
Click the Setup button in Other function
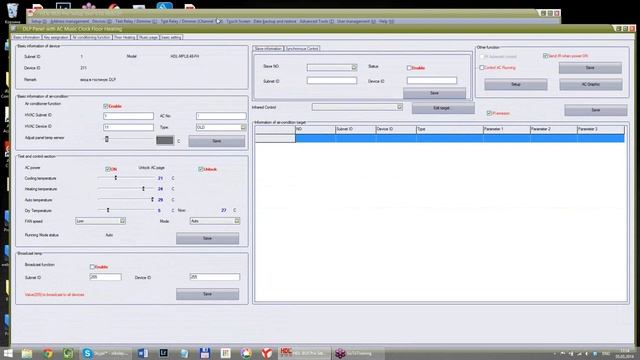point(516,84)
